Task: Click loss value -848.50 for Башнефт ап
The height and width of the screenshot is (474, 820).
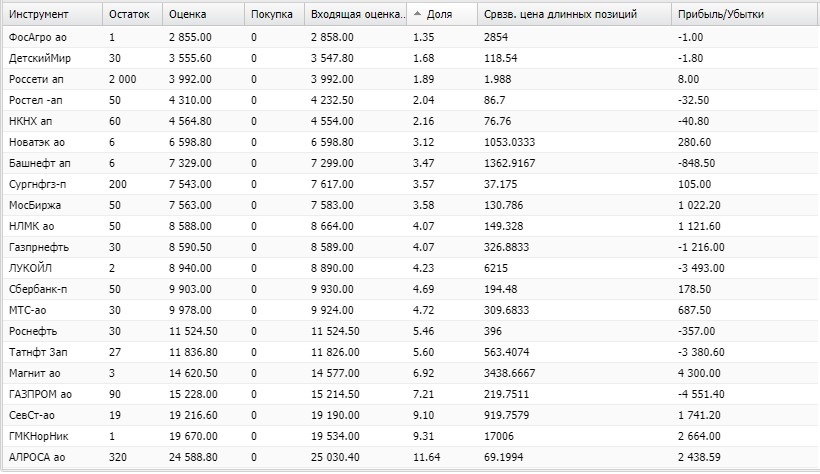Action: point(697,163)
